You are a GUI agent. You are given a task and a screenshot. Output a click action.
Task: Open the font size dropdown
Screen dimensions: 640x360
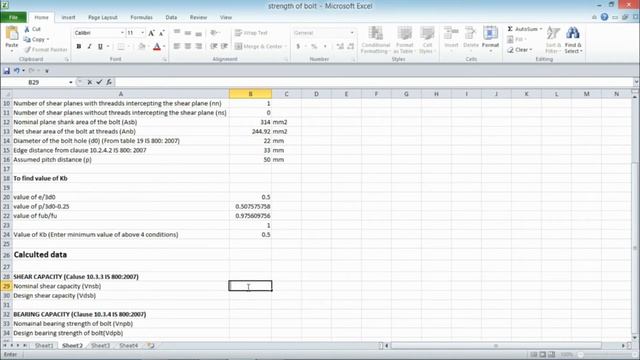click(x=142, y=33)
